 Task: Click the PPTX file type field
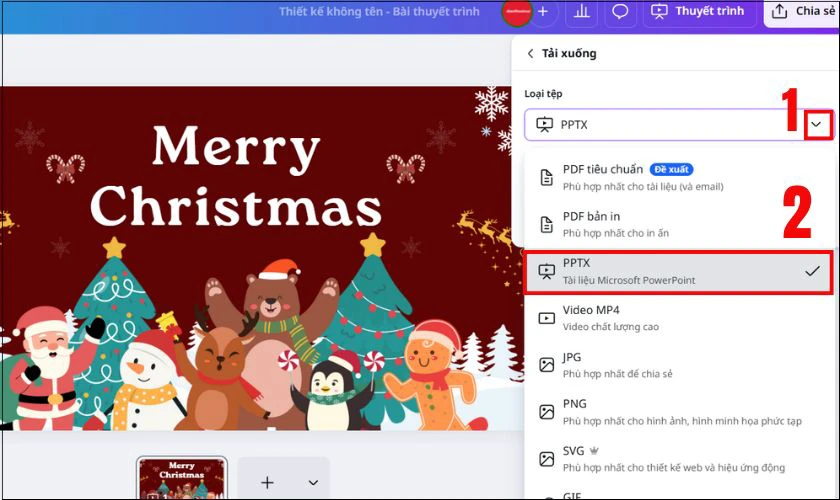678,125
